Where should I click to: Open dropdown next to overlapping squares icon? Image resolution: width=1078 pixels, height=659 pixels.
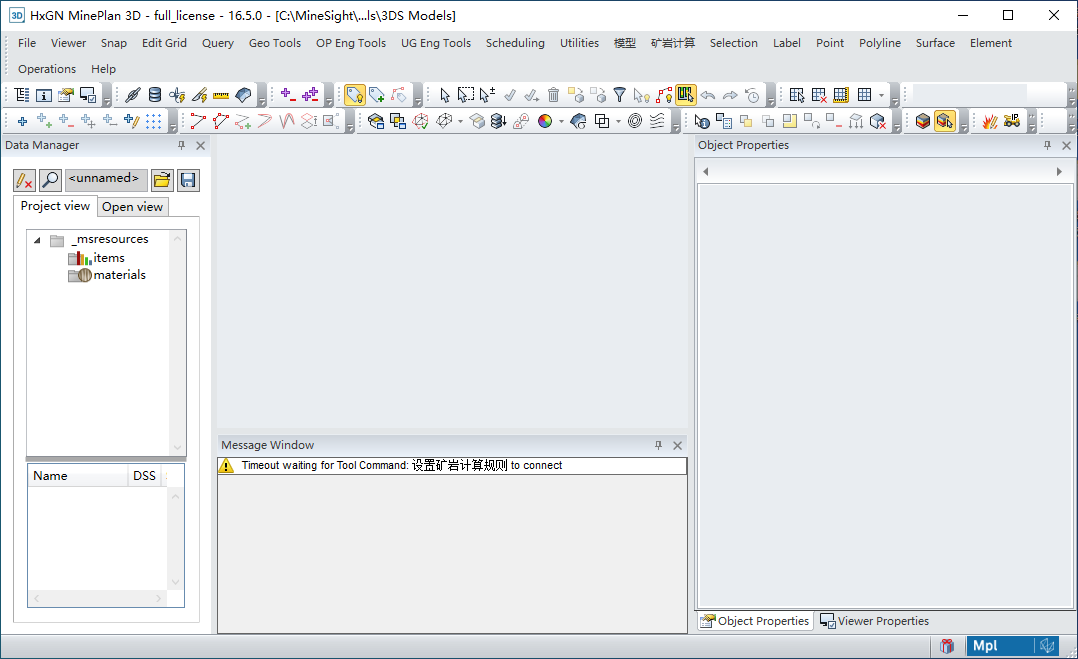618,122
